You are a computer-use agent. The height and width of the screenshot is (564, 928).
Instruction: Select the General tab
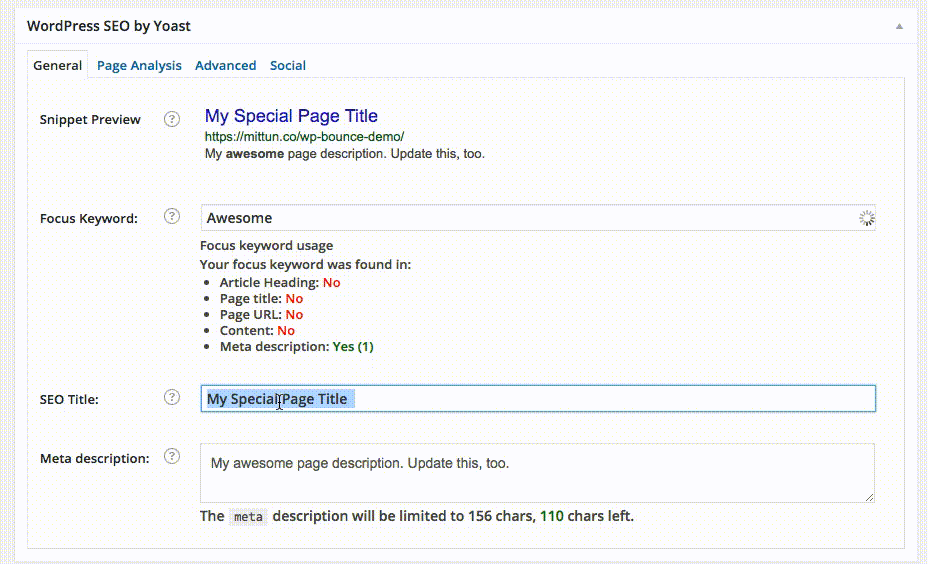57,65
